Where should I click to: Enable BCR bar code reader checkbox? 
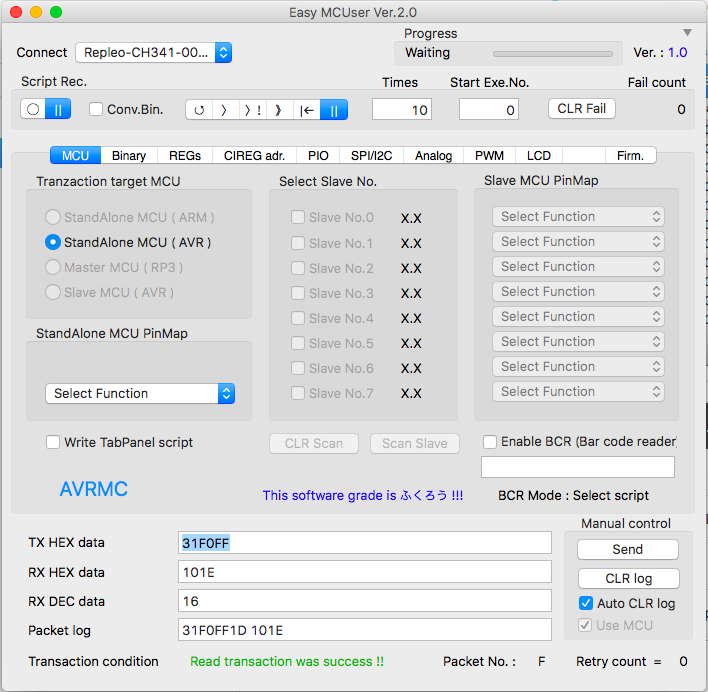click(x=490, y=441)
